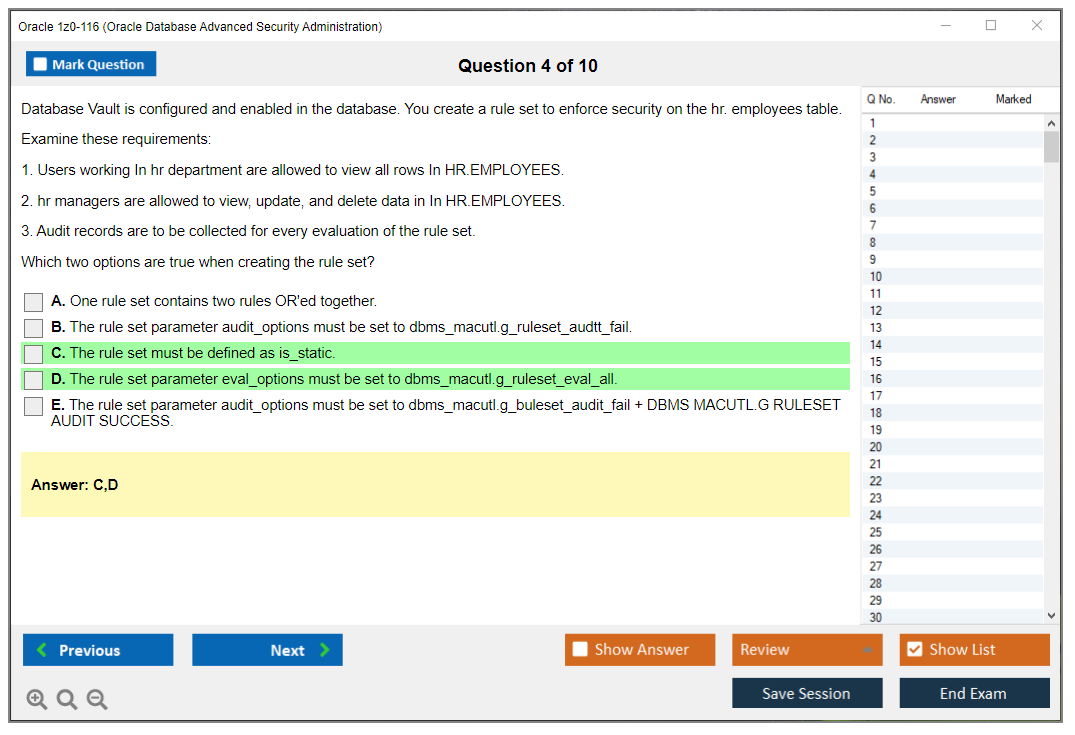The height and width of the screenshot is (735, 1075).
Task: Click End Exam
Action: click(974, 693)
